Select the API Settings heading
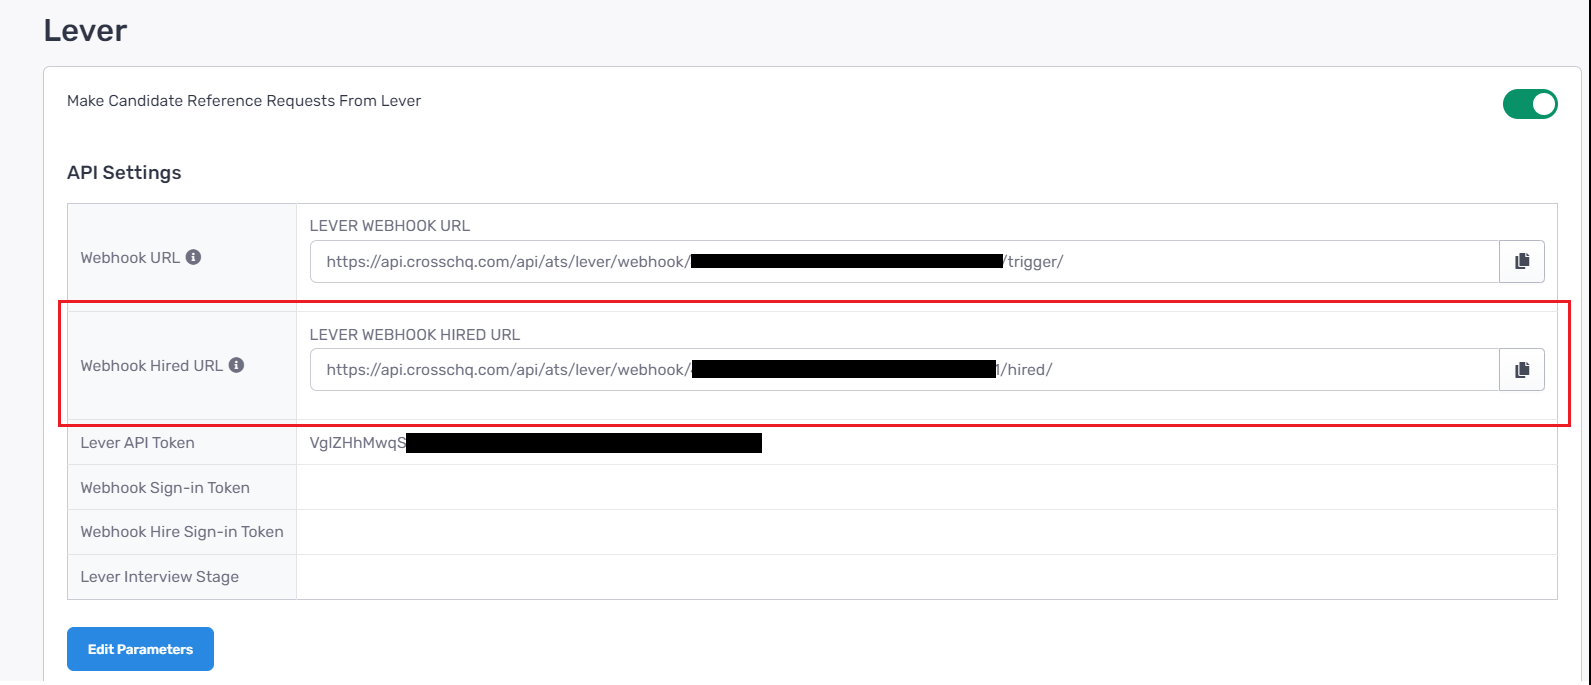 coord(124,172)
